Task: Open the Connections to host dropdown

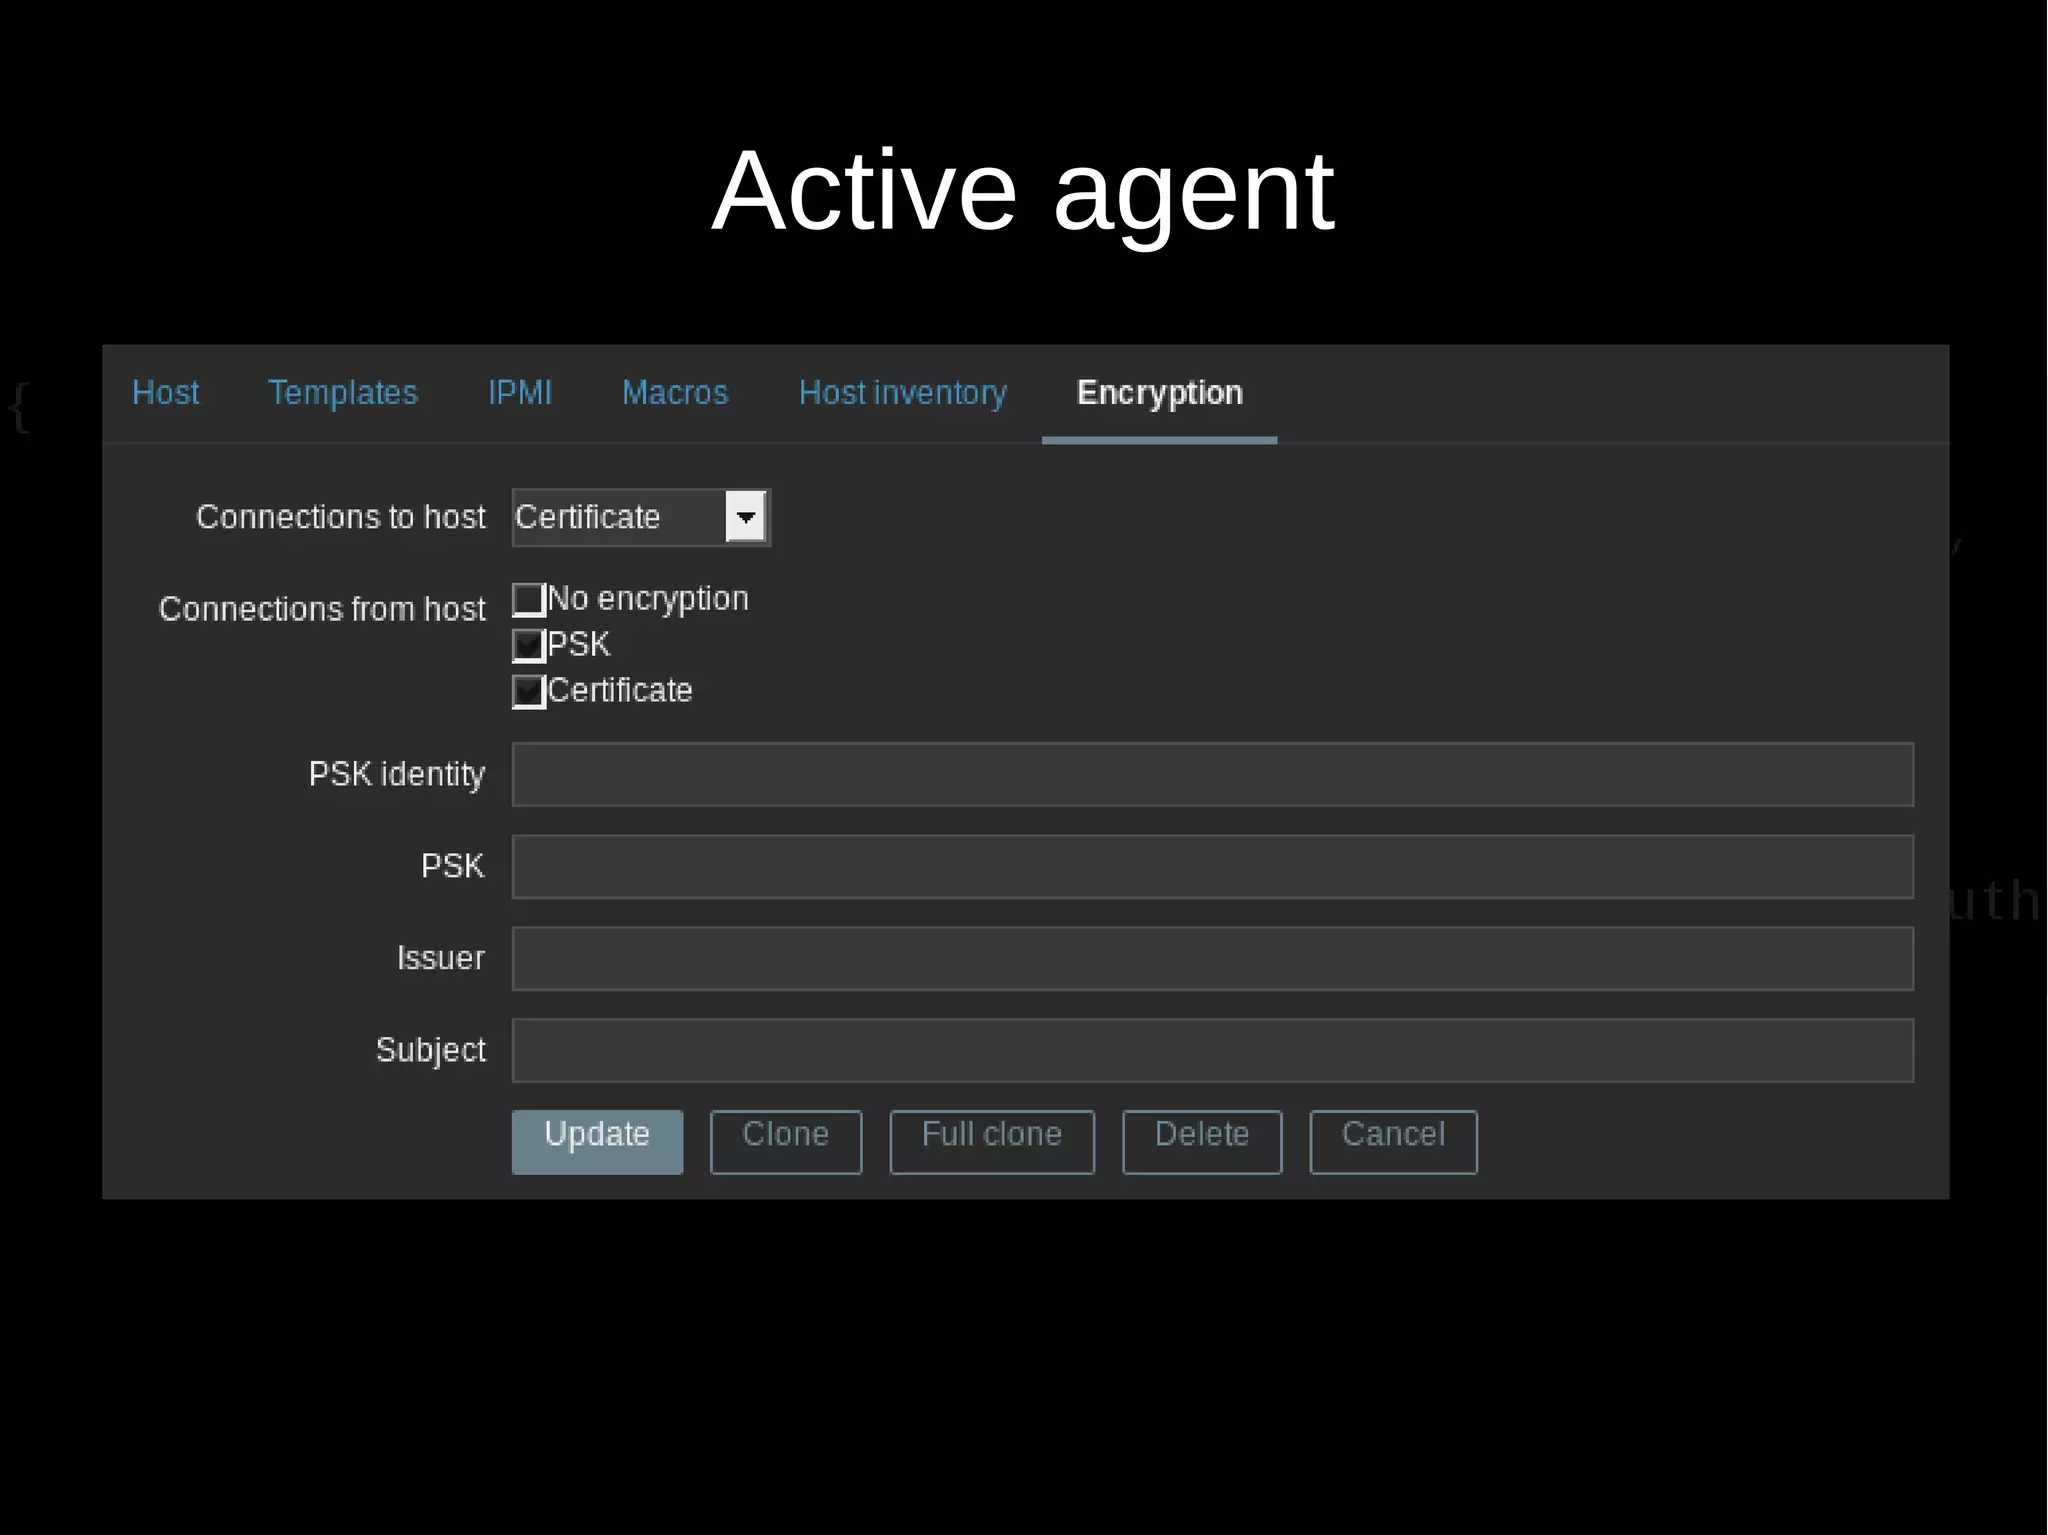Action: tap(641, 517)
